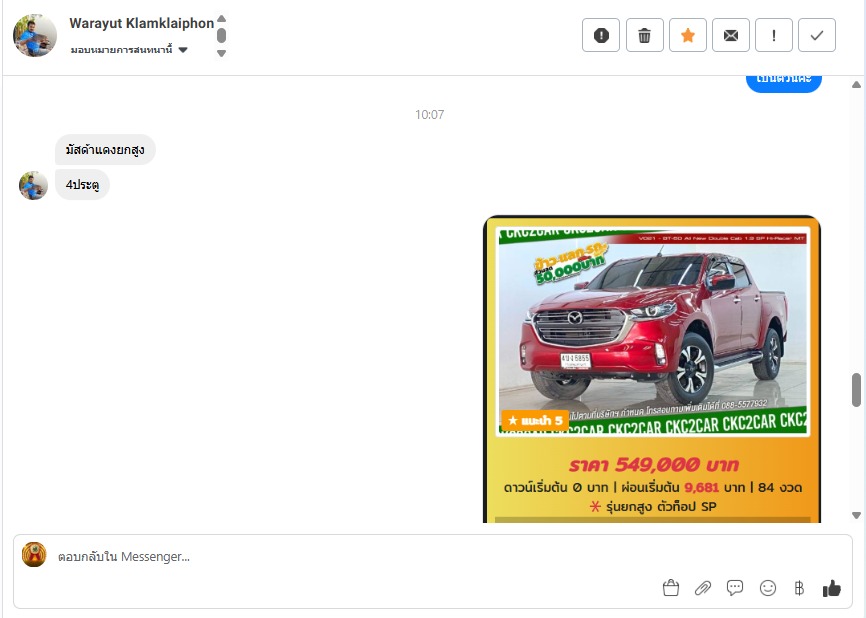
Task: Click the chat scrollbar down arrow
Action: [857, 515]
